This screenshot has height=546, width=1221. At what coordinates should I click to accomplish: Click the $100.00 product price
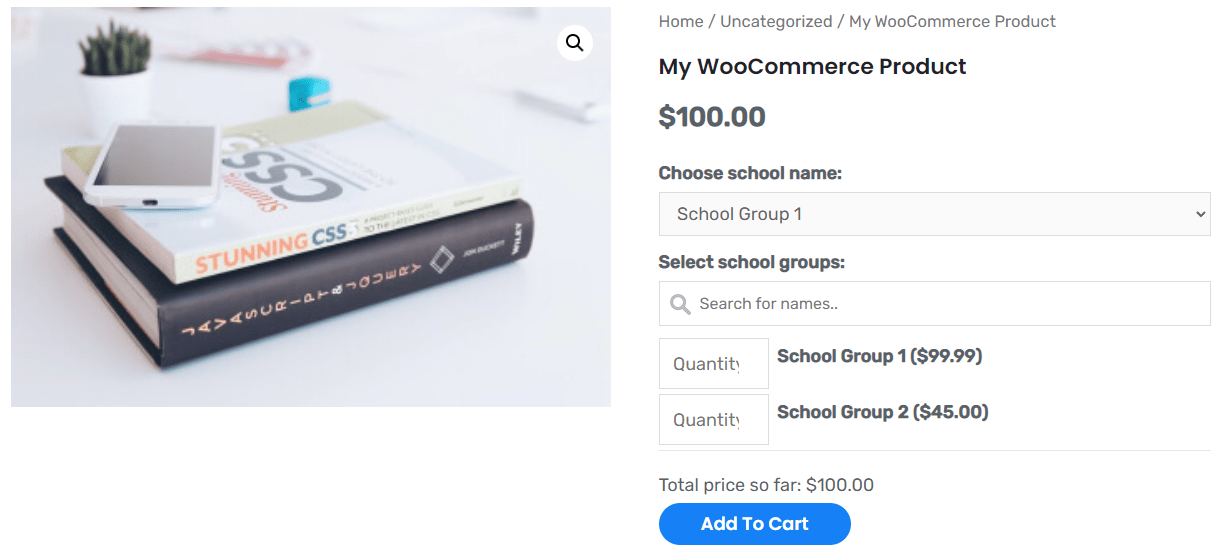pyautogui.click(x=712, y=117)
